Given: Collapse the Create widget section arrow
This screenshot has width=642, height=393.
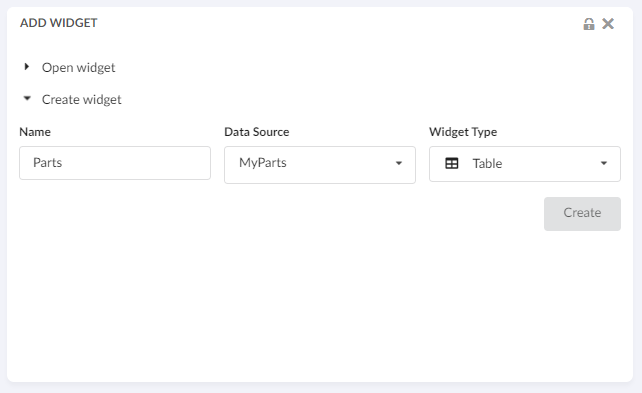Looking at the screenshot, I should tap(27, 98).
